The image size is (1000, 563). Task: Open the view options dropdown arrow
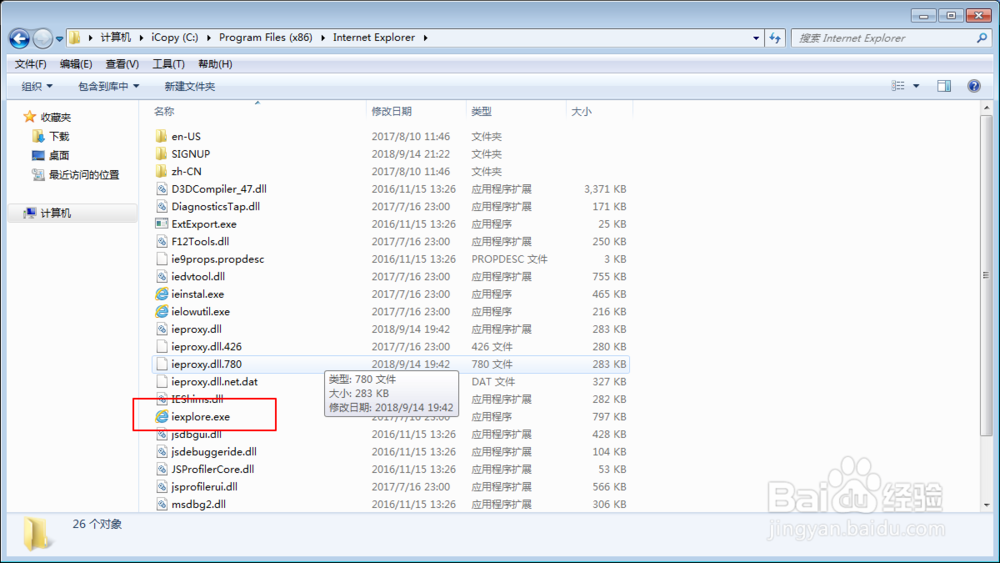pos(916,86)
